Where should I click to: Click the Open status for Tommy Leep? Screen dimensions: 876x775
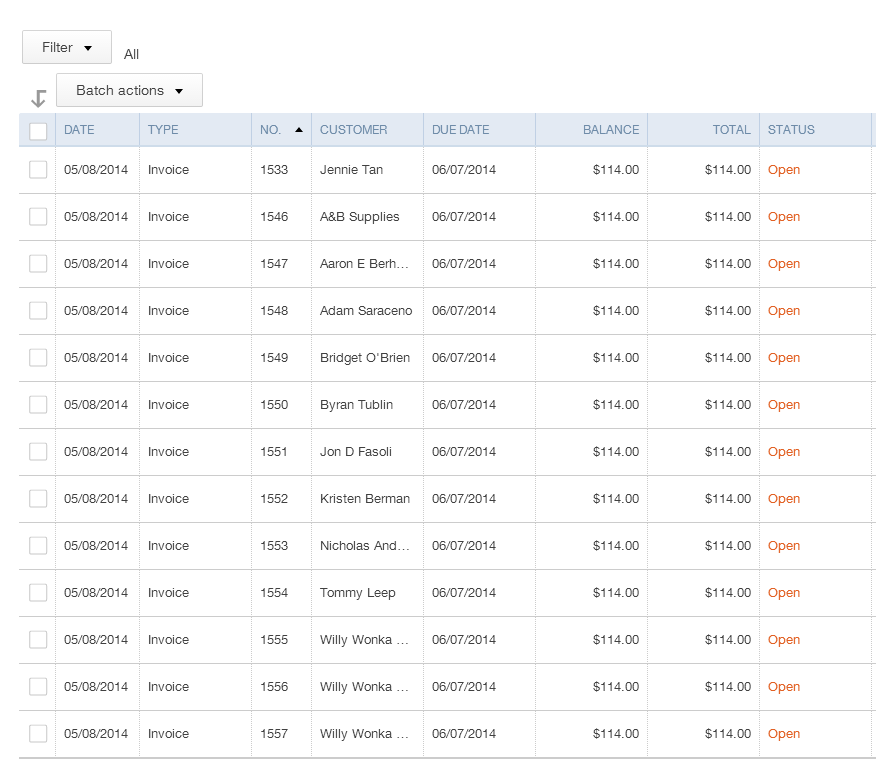pyautogui.click(x=784, y=592)
